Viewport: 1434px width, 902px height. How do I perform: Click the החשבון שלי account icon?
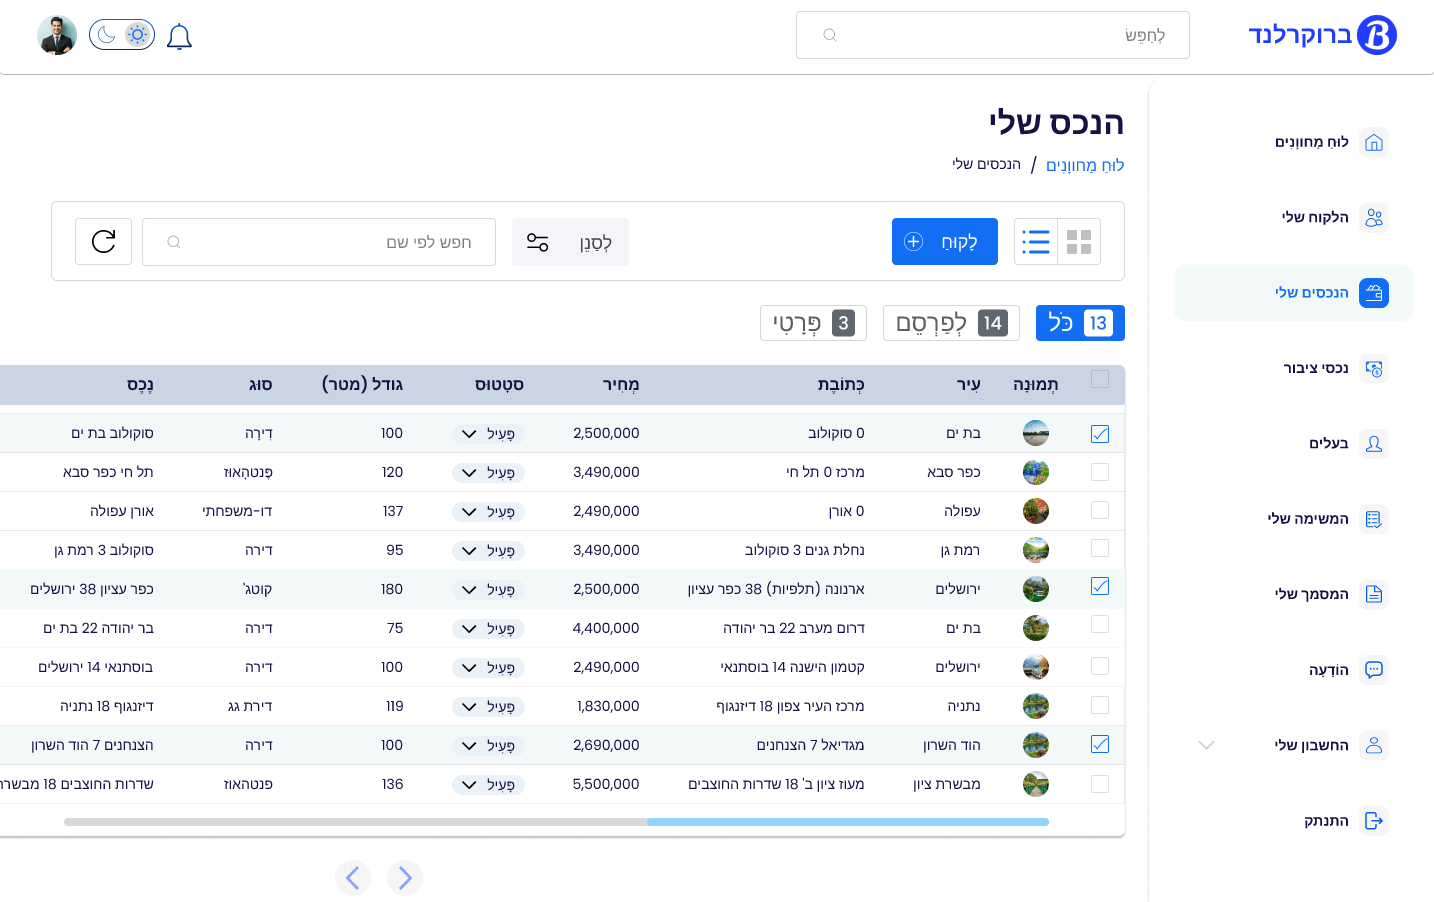[x=1374, y=745]
